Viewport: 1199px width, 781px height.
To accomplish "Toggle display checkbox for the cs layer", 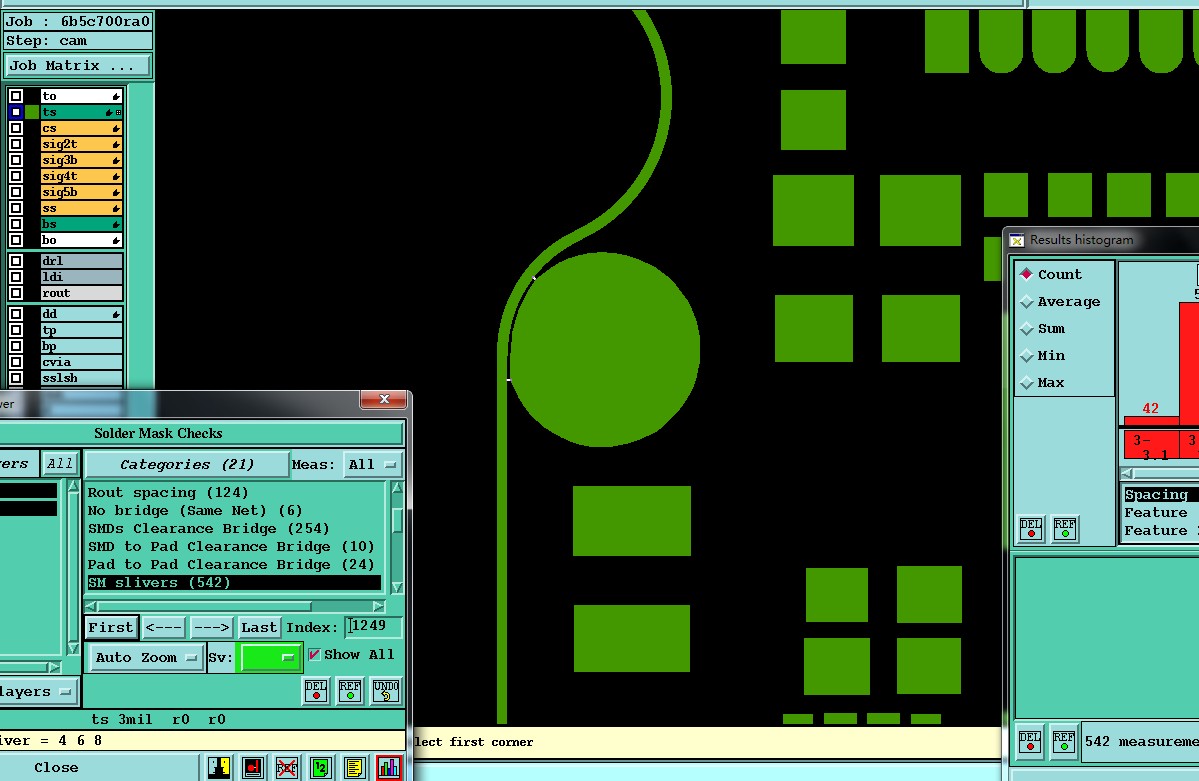I will 15,129.
